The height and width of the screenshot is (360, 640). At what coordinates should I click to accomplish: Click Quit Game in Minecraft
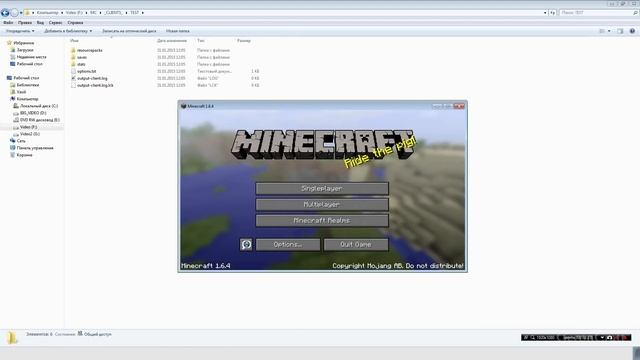pyautogui.click(x=356, y=244)
